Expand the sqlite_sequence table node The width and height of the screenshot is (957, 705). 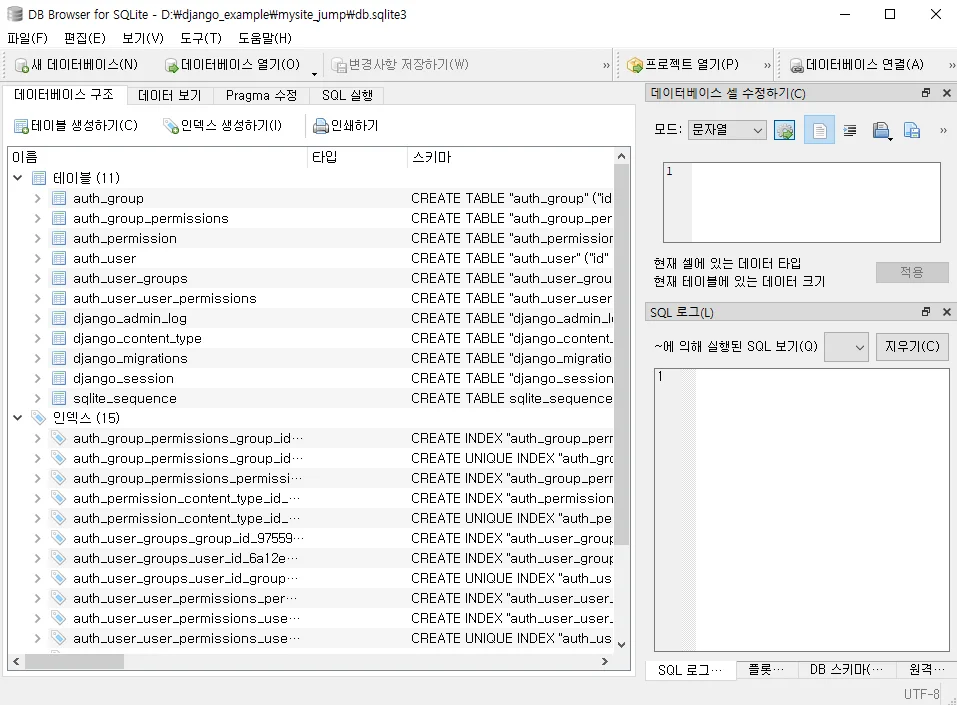[37, 399]
